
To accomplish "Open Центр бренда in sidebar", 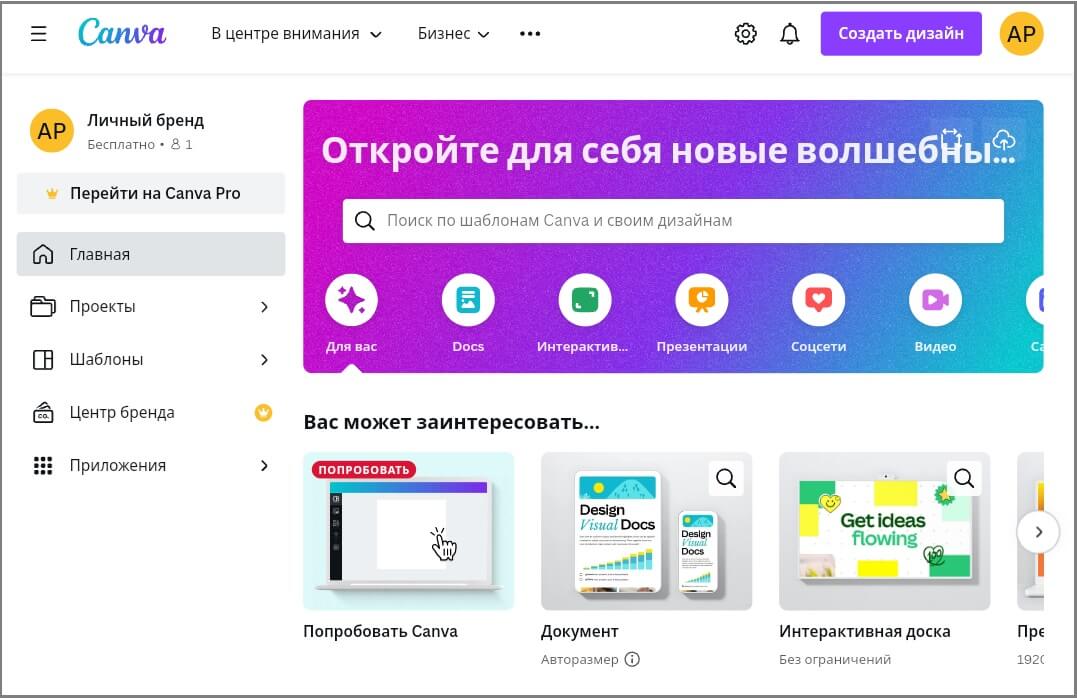I will [x=150, y=413].
